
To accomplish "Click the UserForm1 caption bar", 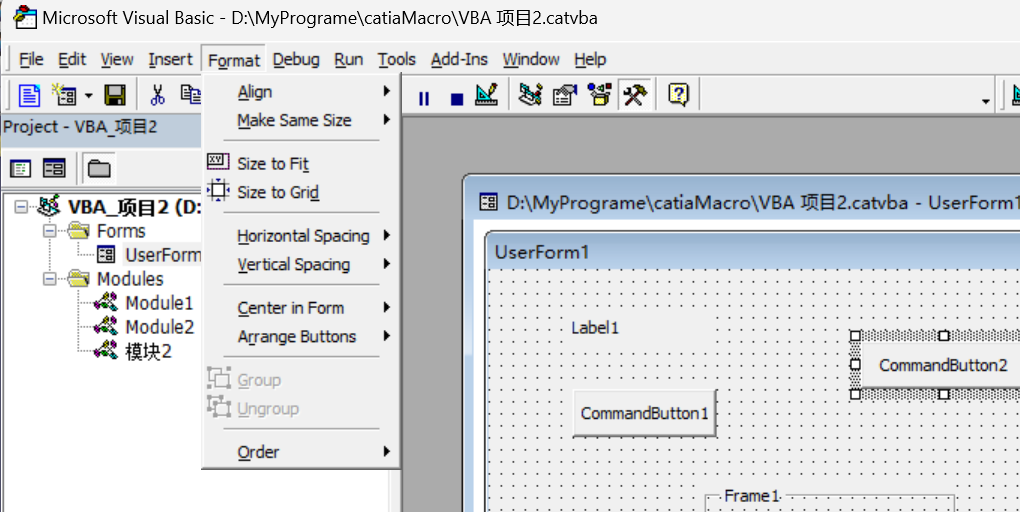I will click(x=753, y=252).
